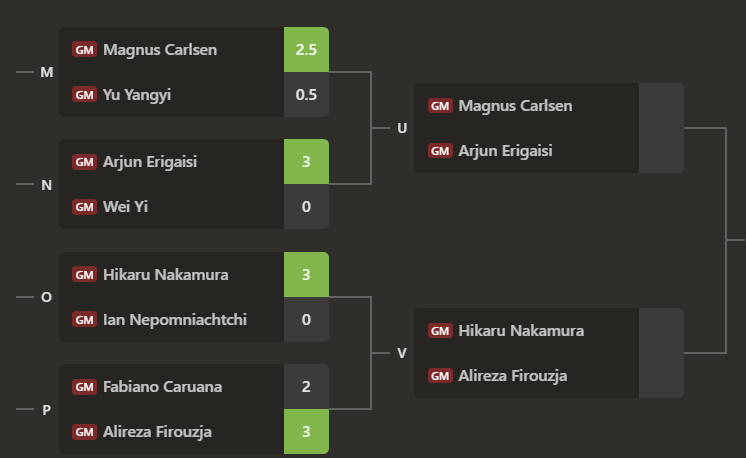The image size is (746, 458).
Task: Click GM badge beside Alireza Firouzja in match V
Action: pyautogui.click(x=440, y=376)
